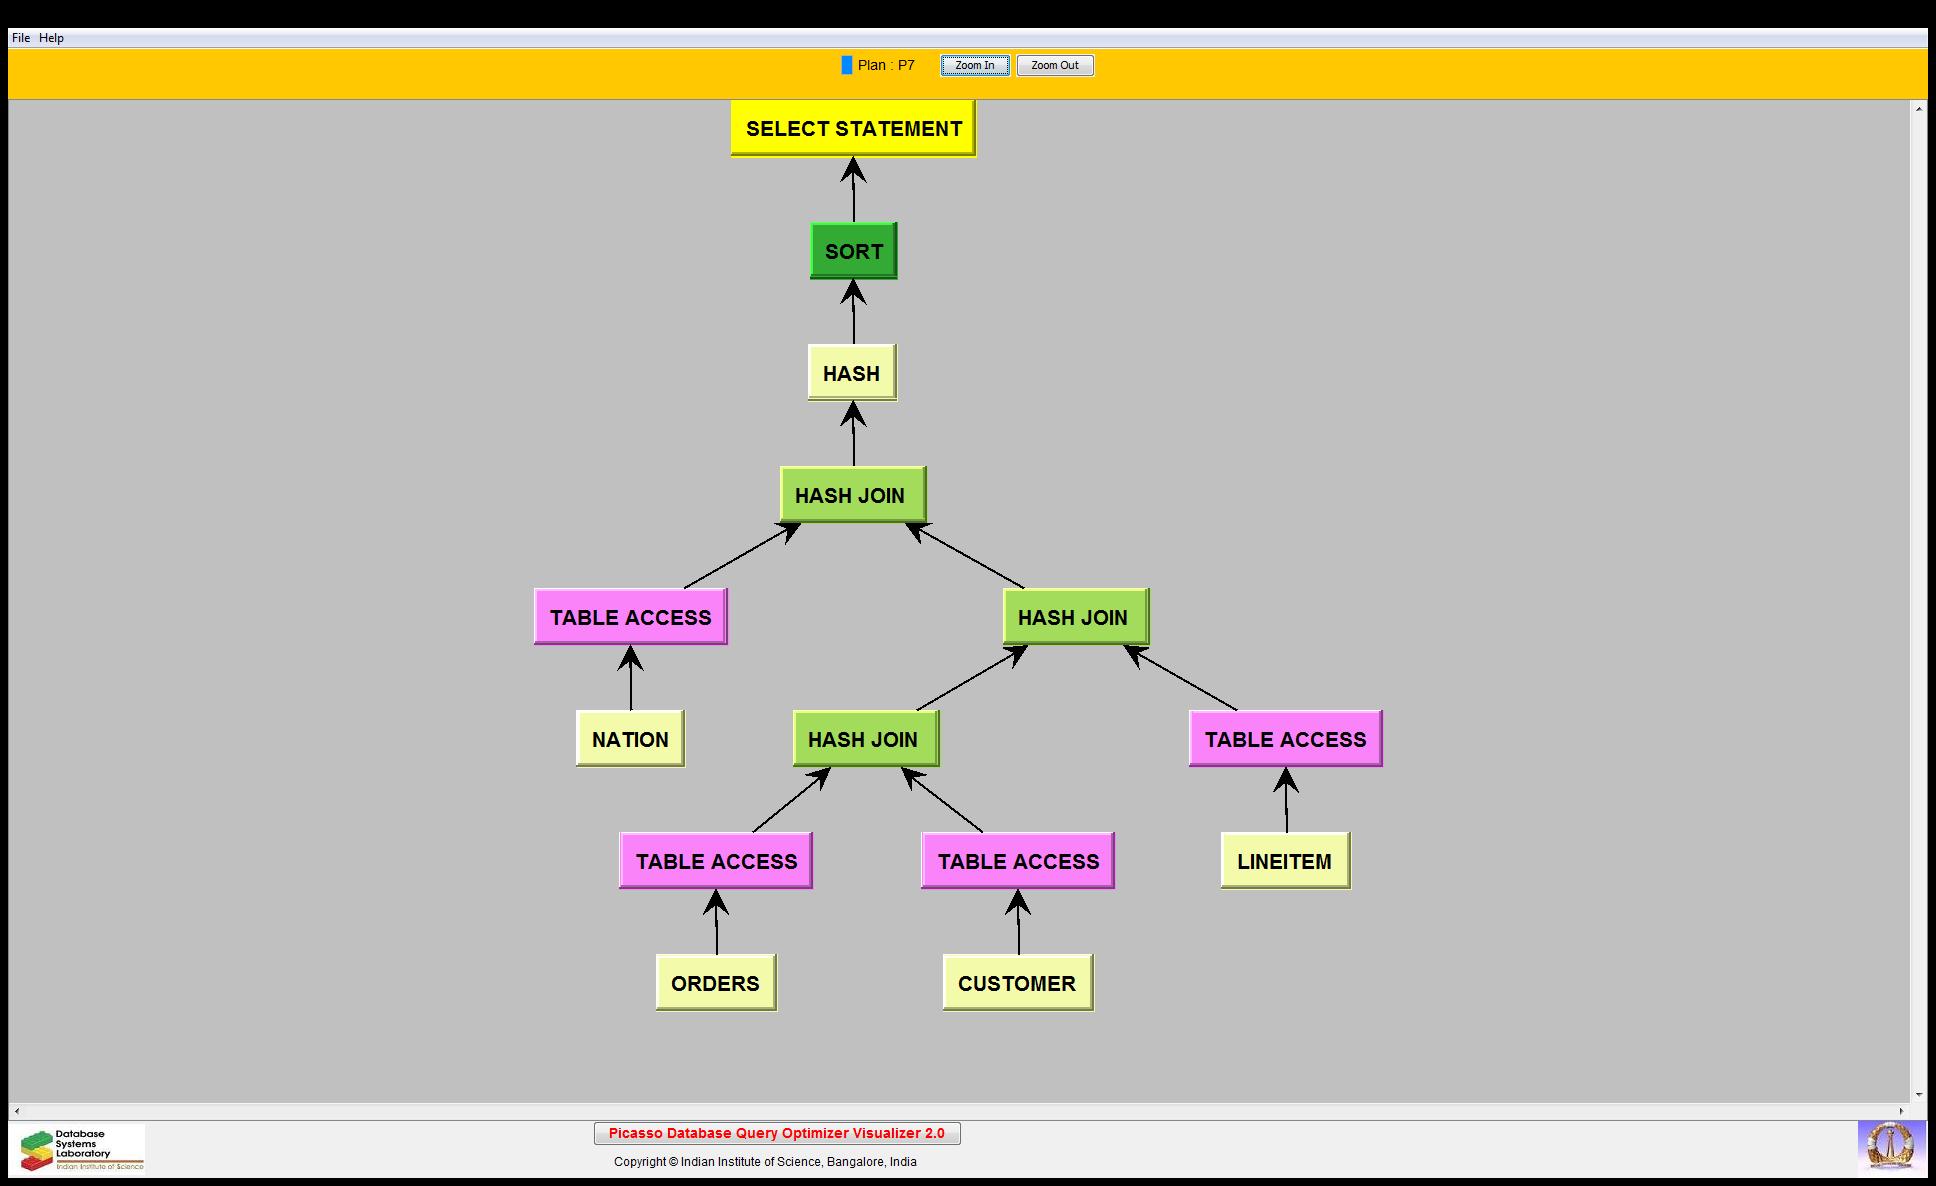Select the HASH node below SORT
The image size is (1936, 1186).
[x=852, y=373]
